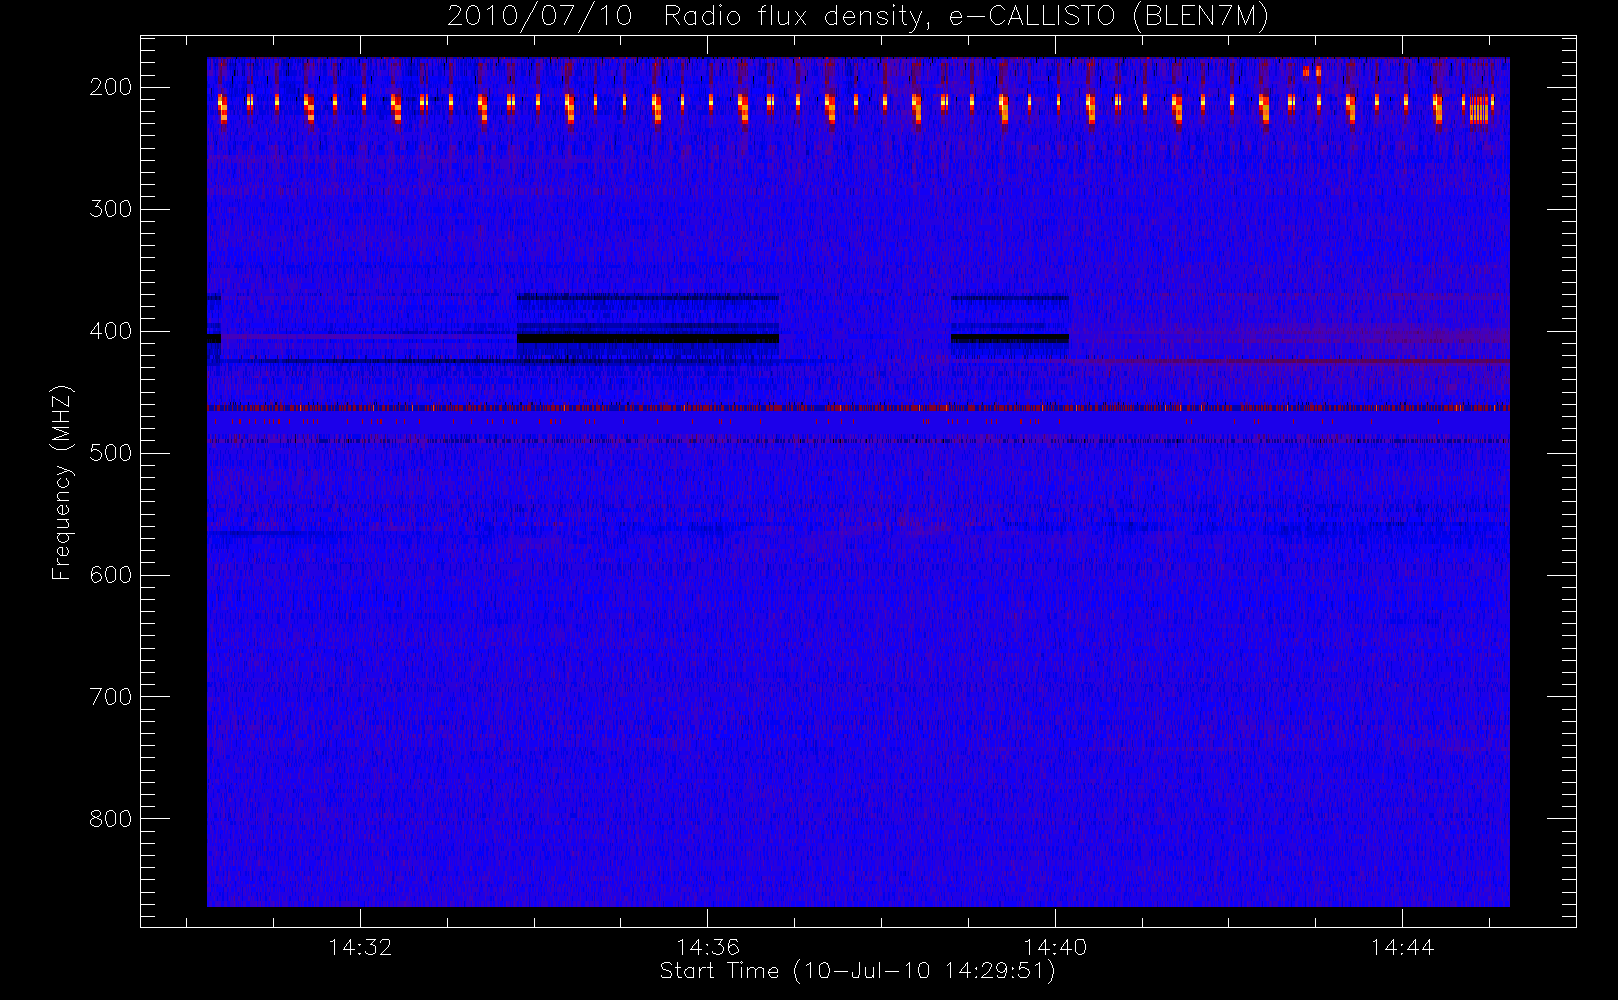Click the 14:36 time tick label
This screenshot has height=1000, width=1618.
point(707,947)
